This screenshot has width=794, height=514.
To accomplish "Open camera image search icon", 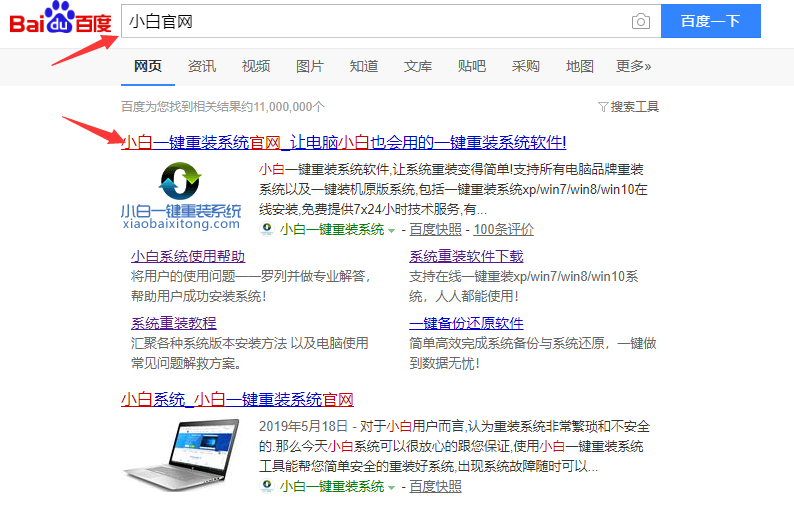I will click(641, 21).
